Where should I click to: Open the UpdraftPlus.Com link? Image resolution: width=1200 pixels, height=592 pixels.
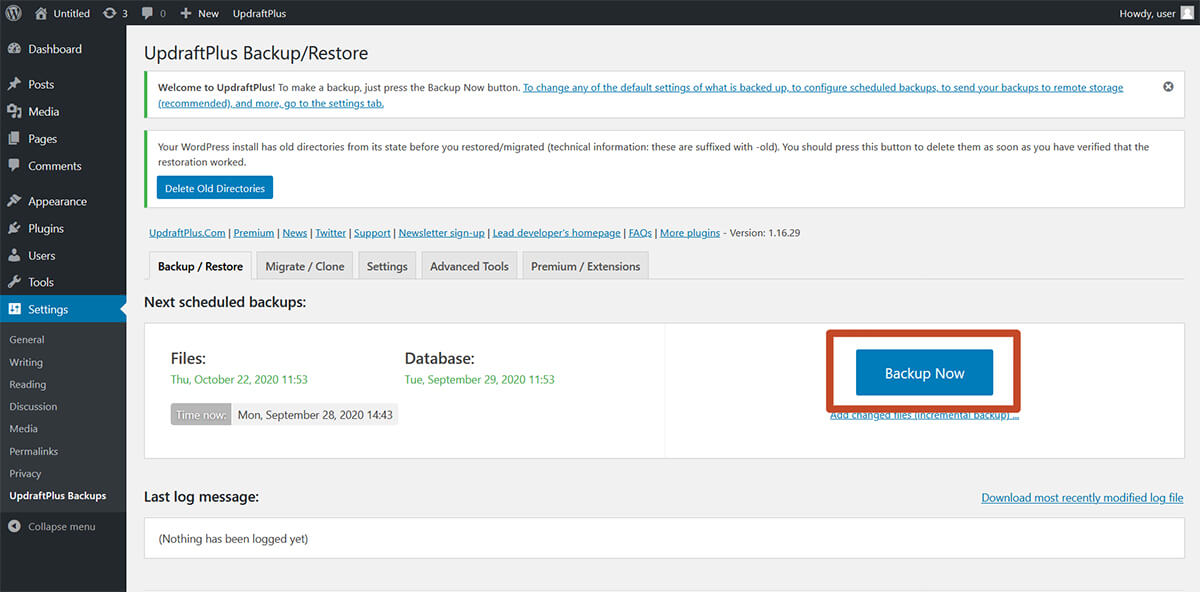(x=187, y=233)
